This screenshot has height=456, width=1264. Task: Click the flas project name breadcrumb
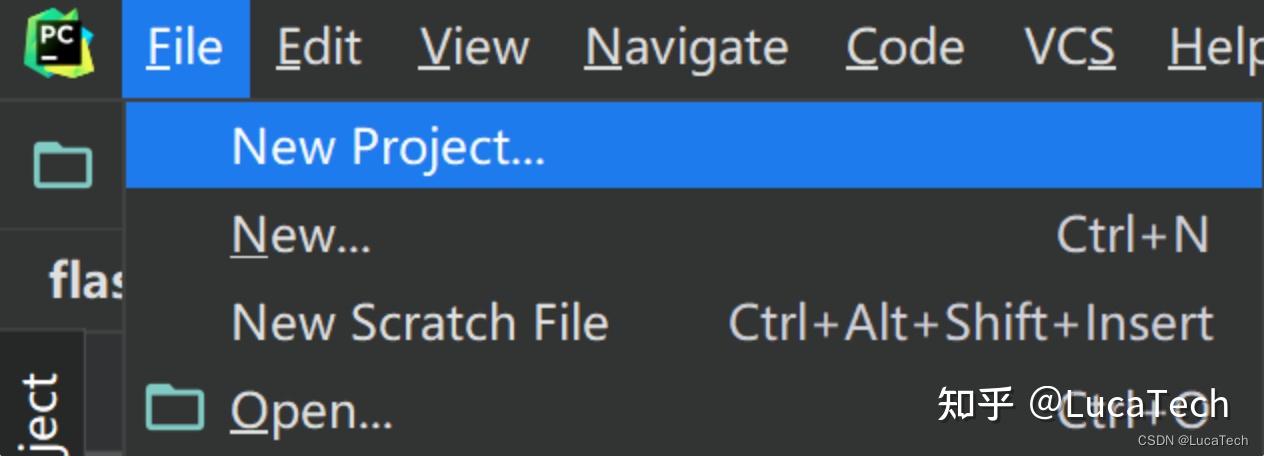[x=86, y=281]
